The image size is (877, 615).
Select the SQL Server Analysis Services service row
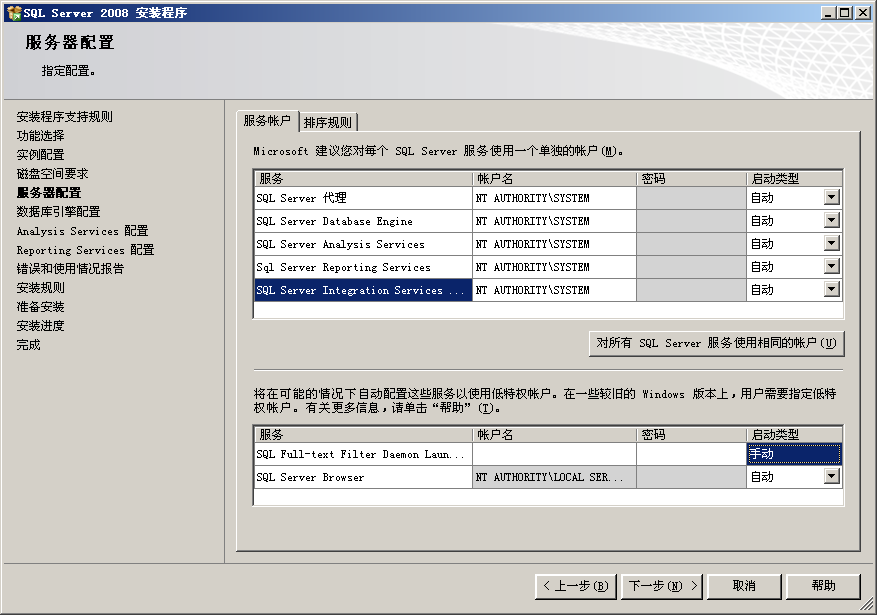tap(364, 244)
